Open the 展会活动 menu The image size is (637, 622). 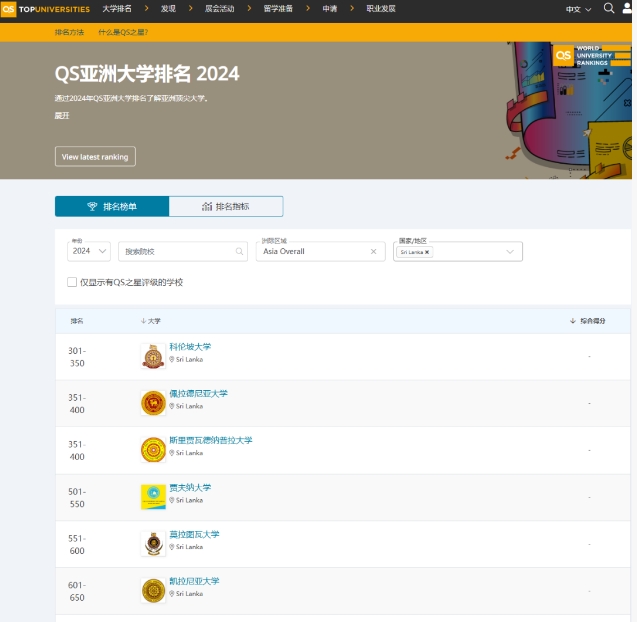(219, 9)
